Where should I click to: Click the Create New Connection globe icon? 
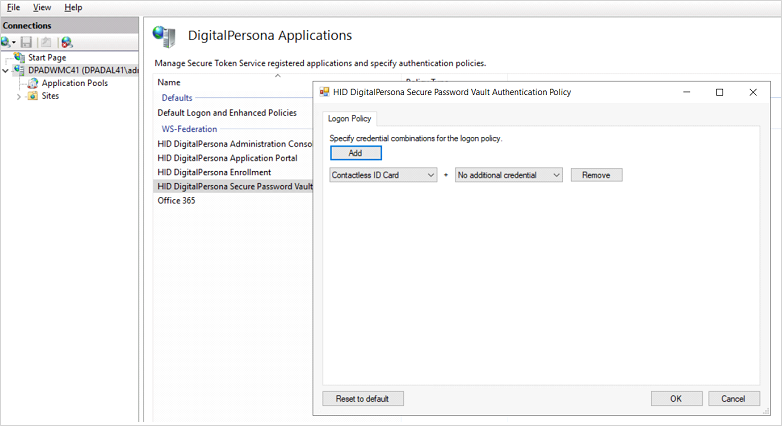6,42
